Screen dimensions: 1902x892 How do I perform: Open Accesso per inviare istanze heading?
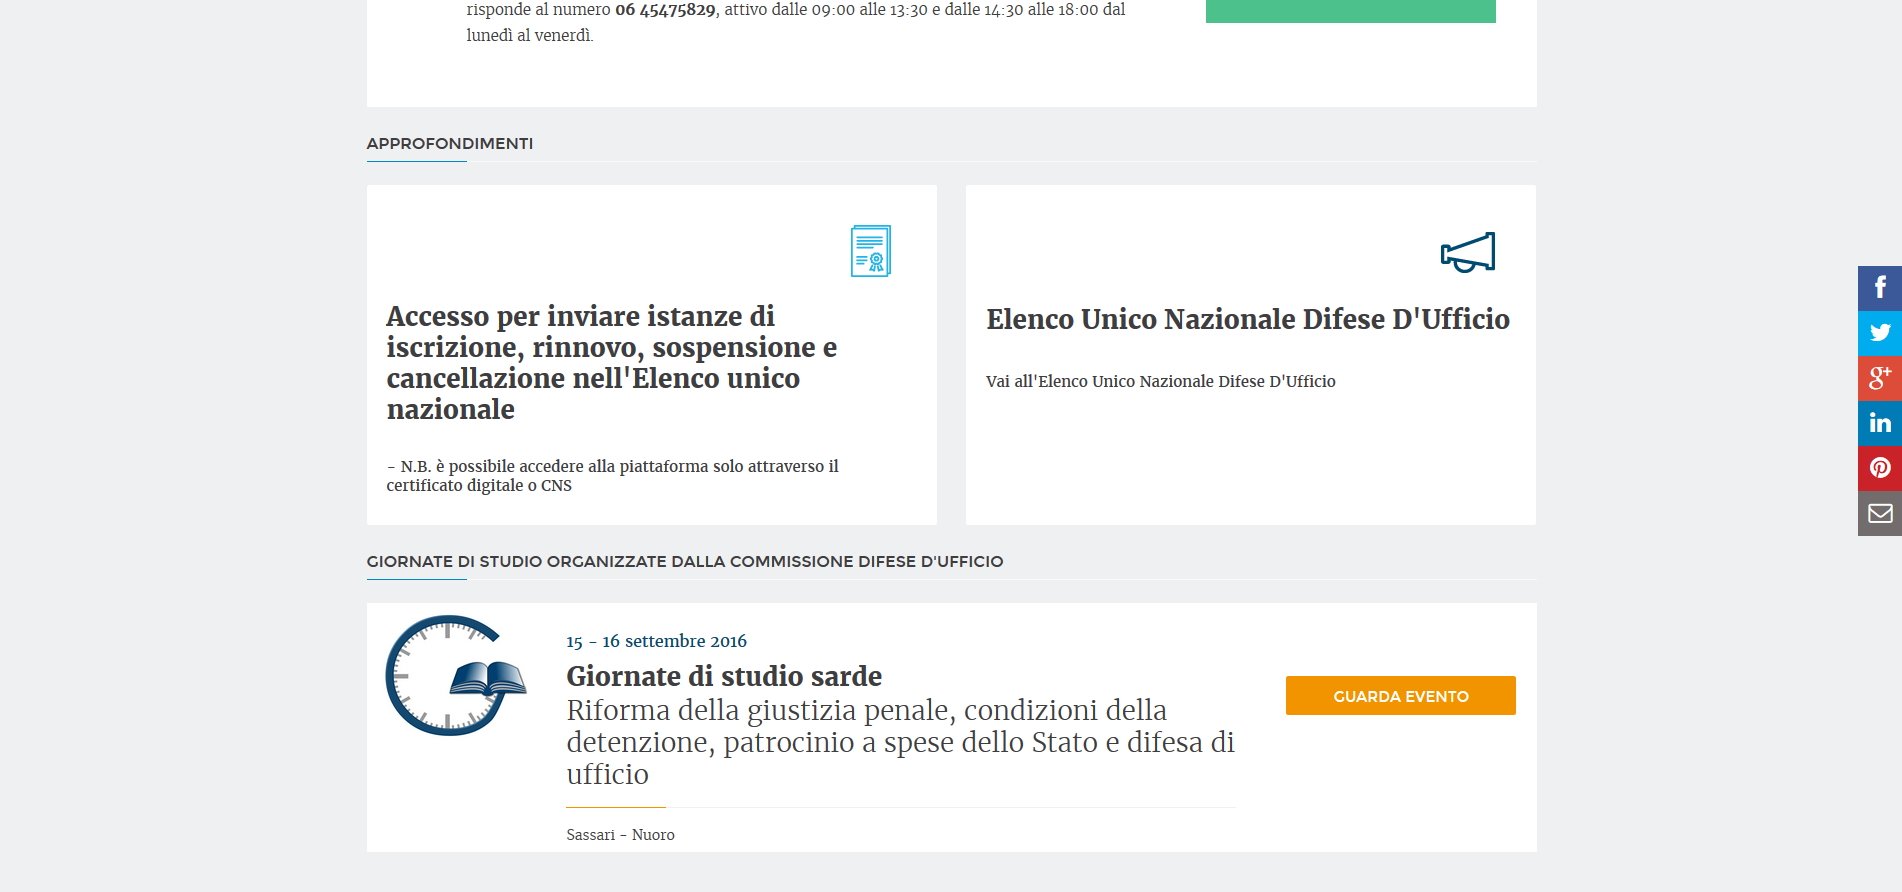tap(612, 362)
